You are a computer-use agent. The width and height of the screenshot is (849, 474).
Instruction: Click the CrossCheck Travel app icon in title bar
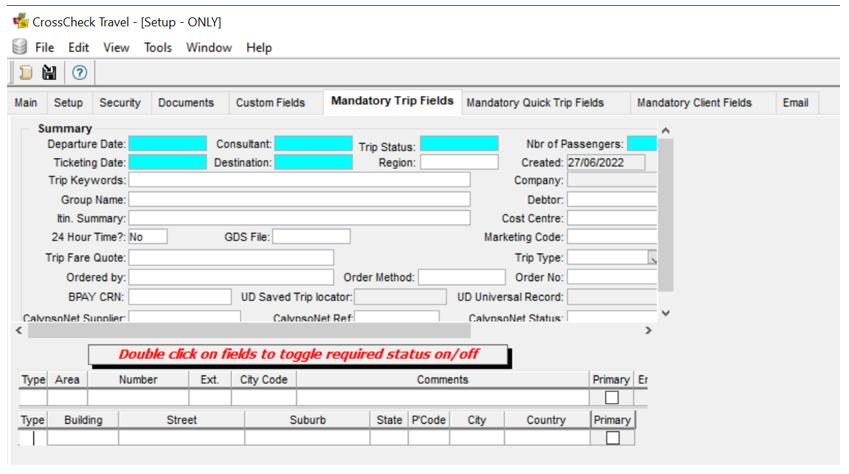21,21
